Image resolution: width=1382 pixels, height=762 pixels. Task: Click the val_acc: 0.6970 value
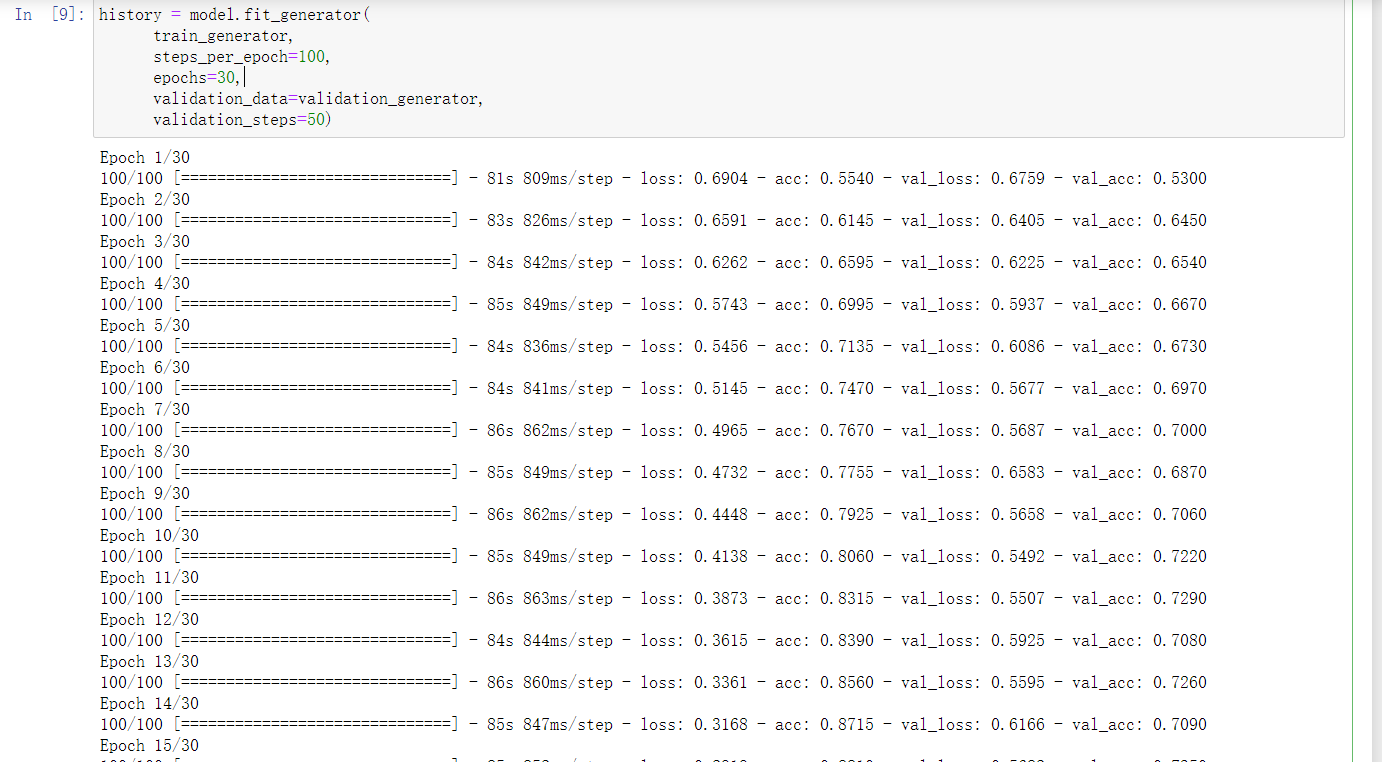coord(1139,389)
